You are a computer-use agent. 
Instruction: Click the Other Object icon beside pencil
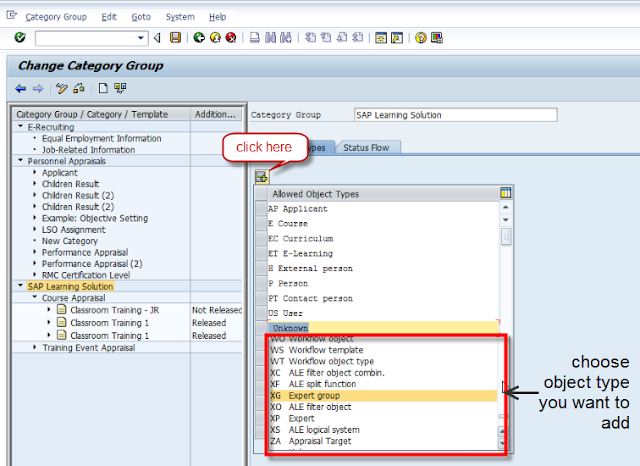pyautogui.click(x=79, y=88)
